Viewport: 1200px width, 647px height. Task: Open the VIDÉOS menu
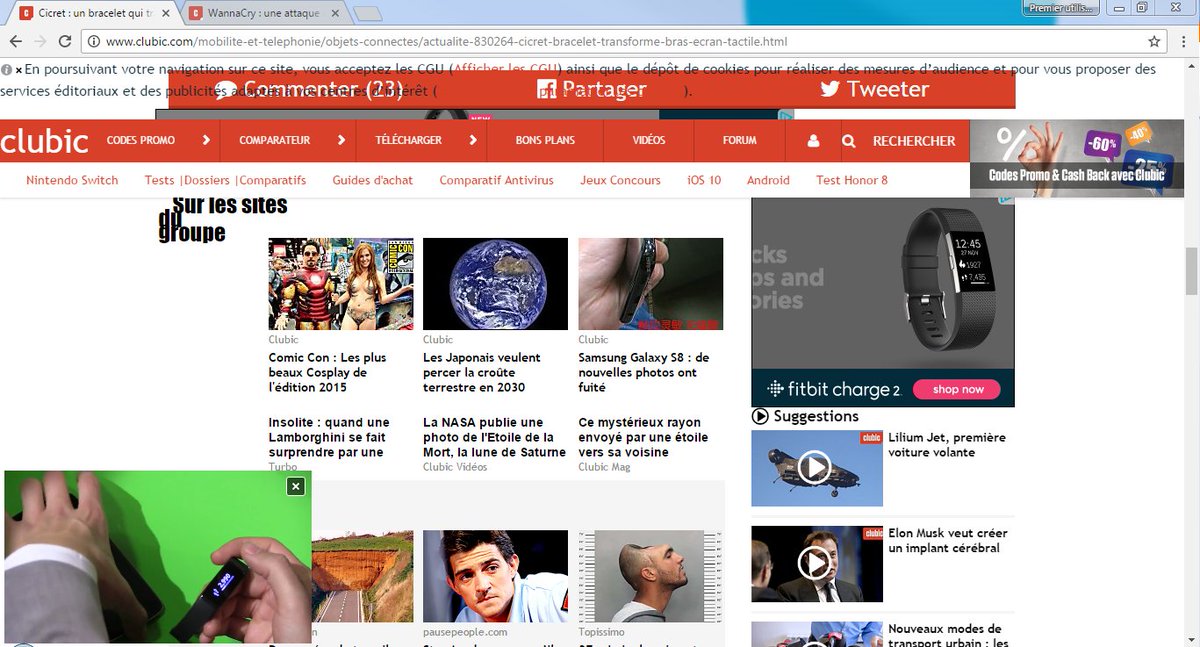click(649, 141)
